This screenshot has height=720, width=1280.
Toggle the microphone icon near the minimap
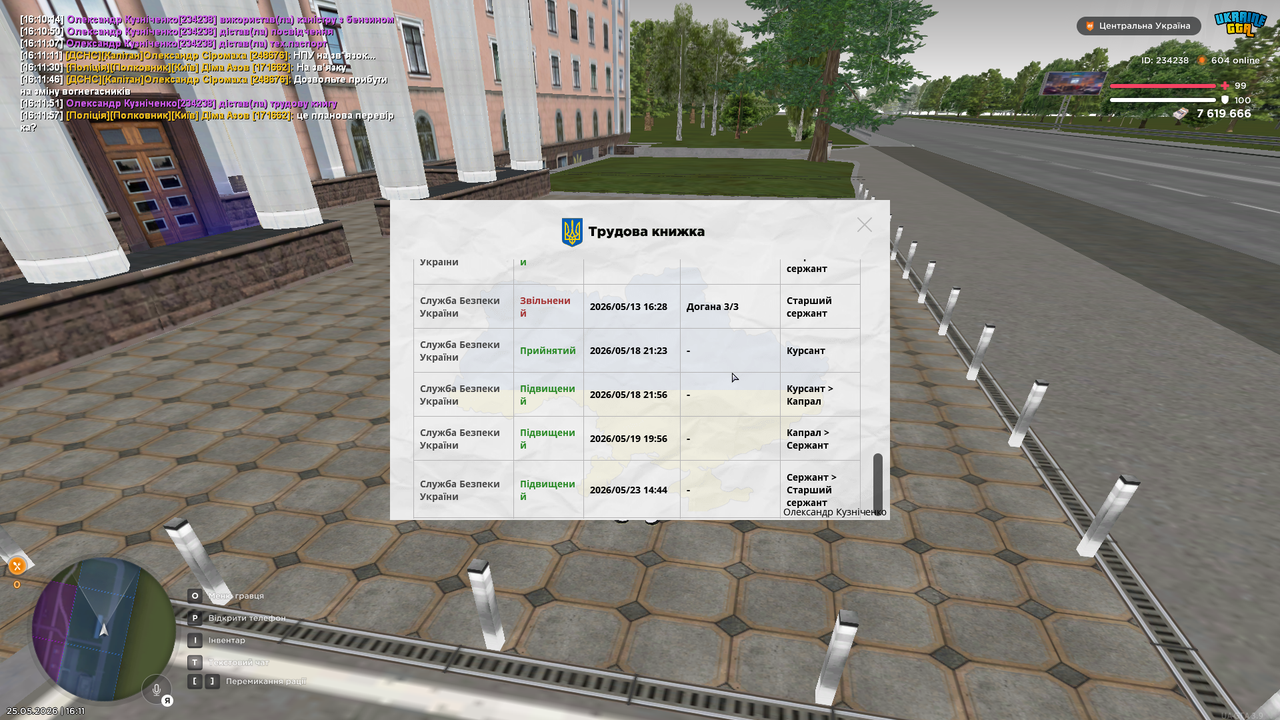156,688
